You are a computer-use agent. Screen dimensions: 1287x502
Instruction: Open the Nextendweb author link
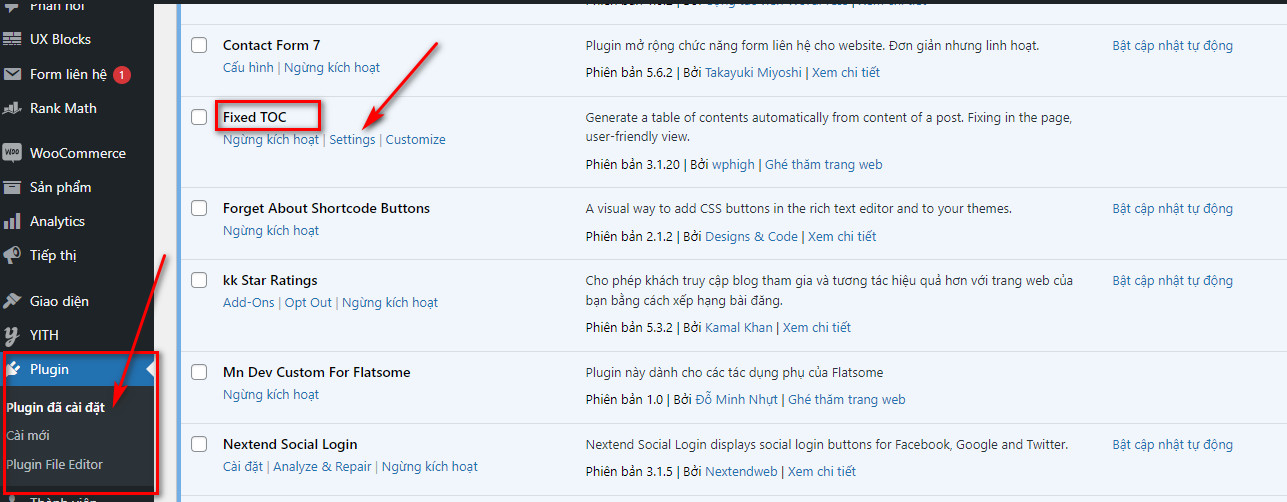coord(741,471)
